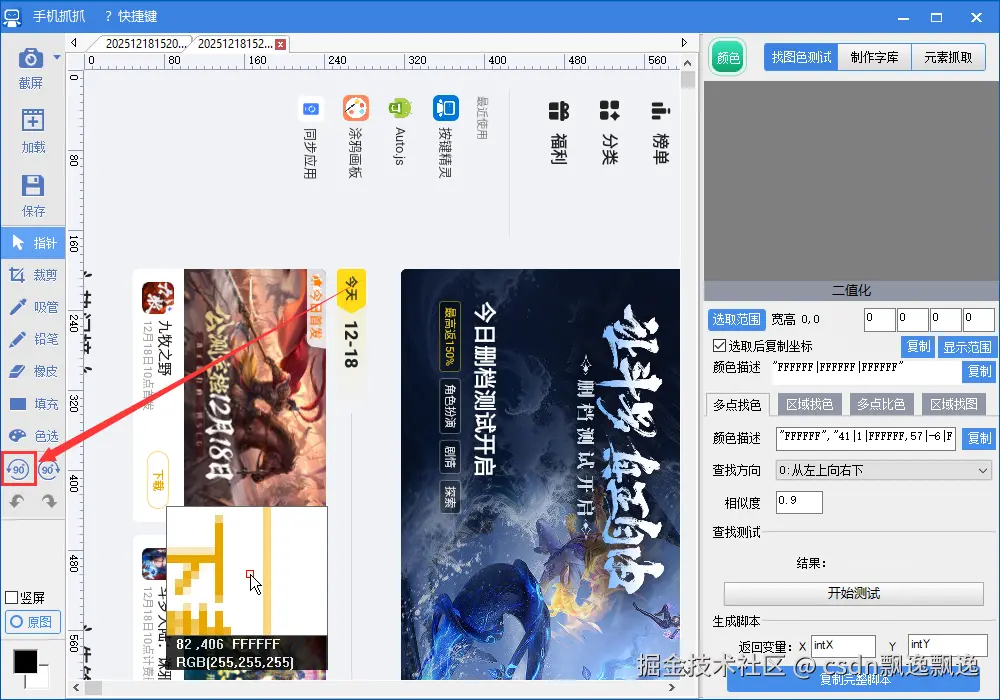Toggle the 选取后复制坐标 checkbox

coord(719,346)
